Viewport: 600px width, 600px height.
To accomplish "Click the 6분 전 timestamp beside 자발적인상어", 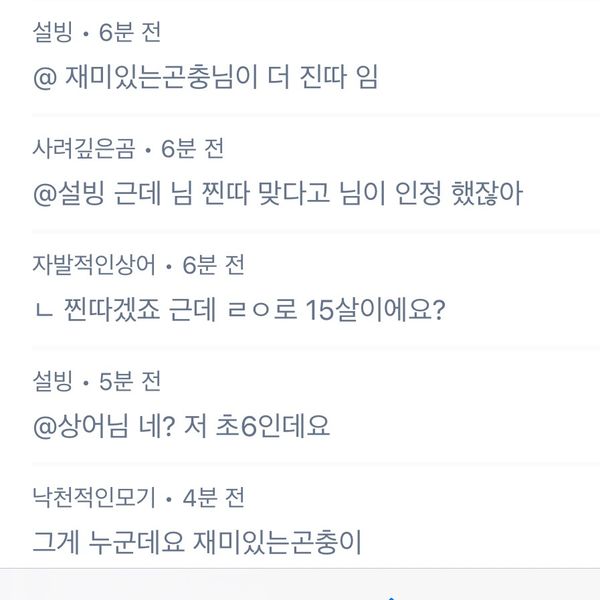I will [x=214, y=265].
